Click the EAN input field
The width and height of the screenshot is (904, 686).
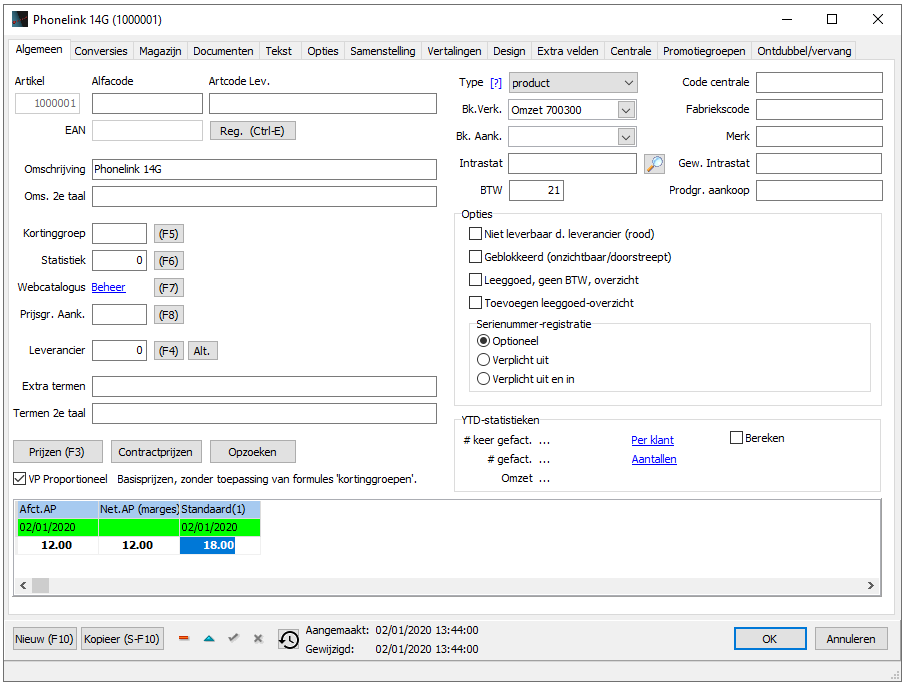[x=148, y=130]
